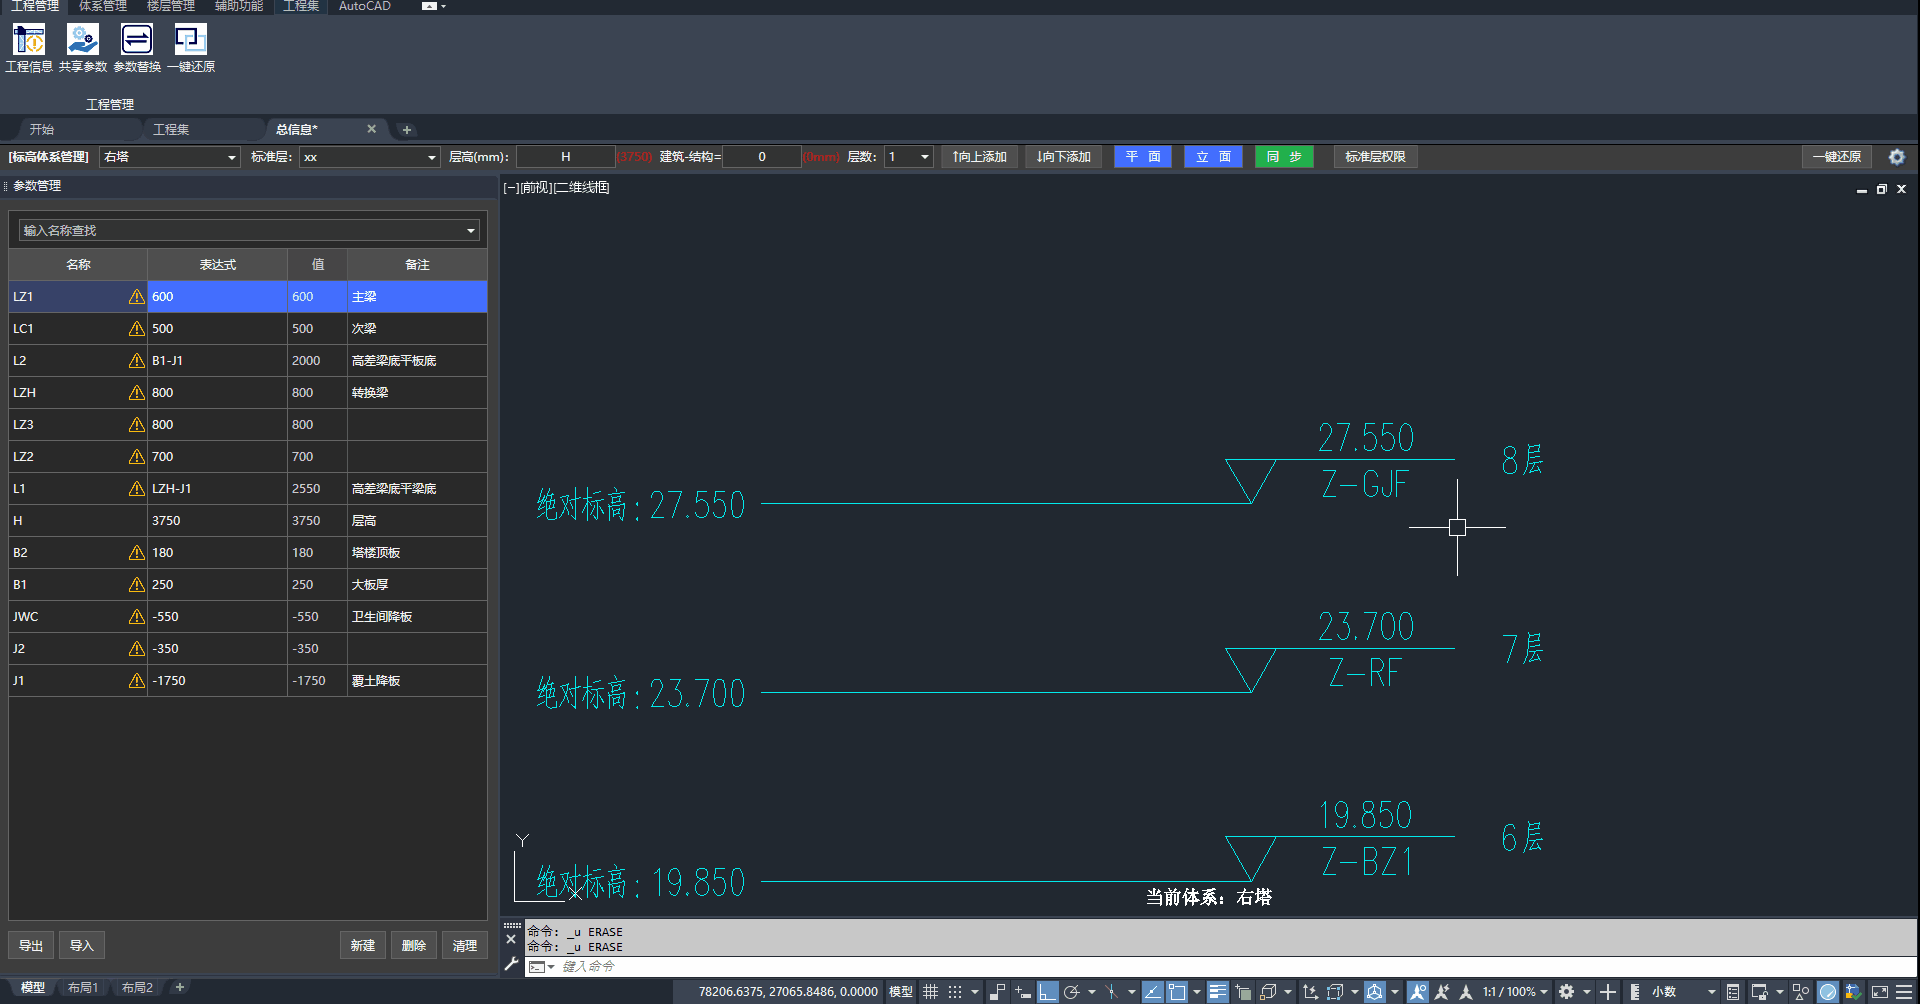This screenshot has width=1920, height=1004.
Task: Click the warning icon in the JWC row
Action: (137, 617)
